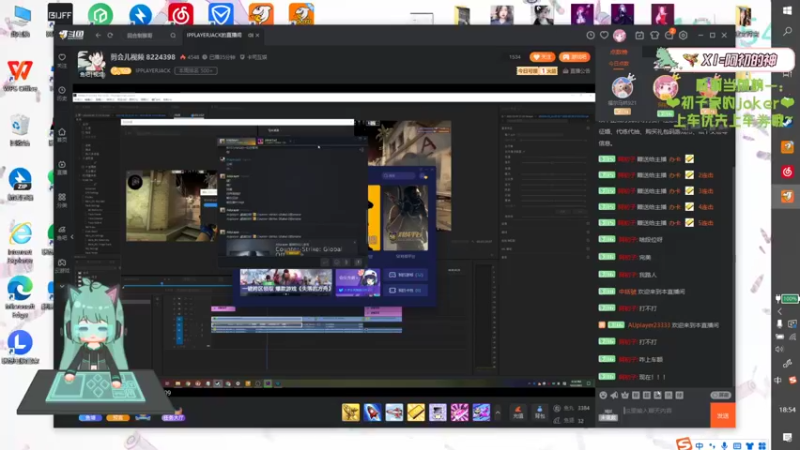Open the BUFF desktop shortcut

pyautogui.click(x=60, y=16)
